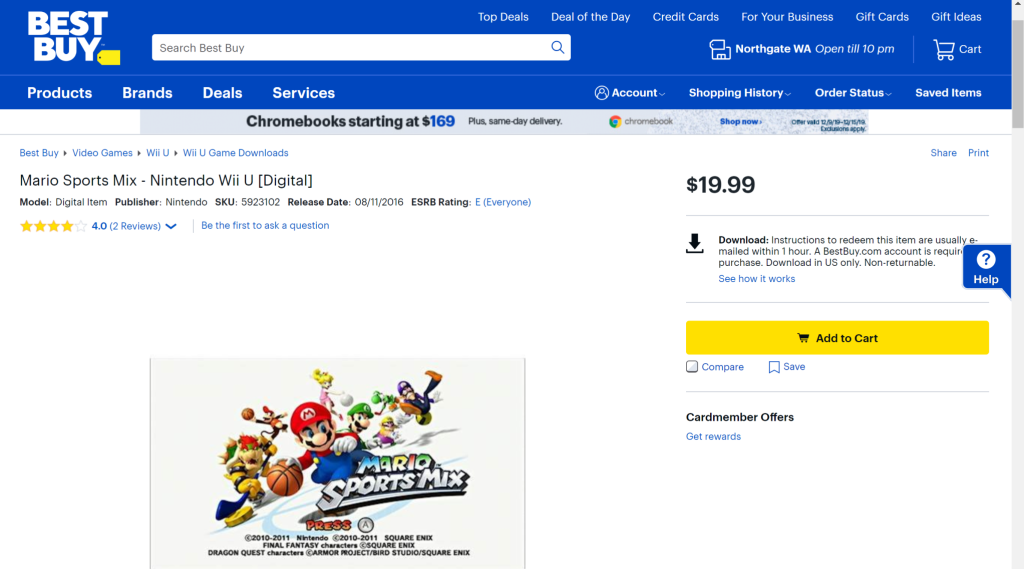Open the Products menu

[59, 93]
